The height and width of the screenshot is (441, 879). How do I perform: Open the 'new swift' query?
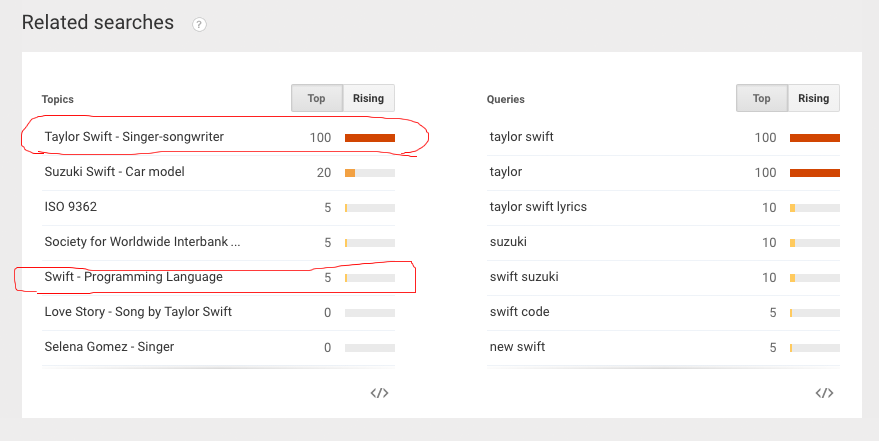(517, 347)
